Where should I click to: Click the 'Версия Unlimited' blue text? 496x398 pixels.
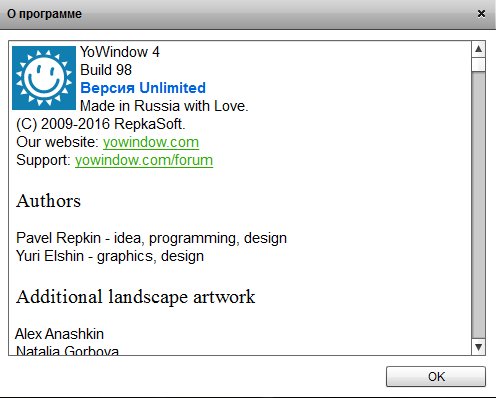point(143,88)
